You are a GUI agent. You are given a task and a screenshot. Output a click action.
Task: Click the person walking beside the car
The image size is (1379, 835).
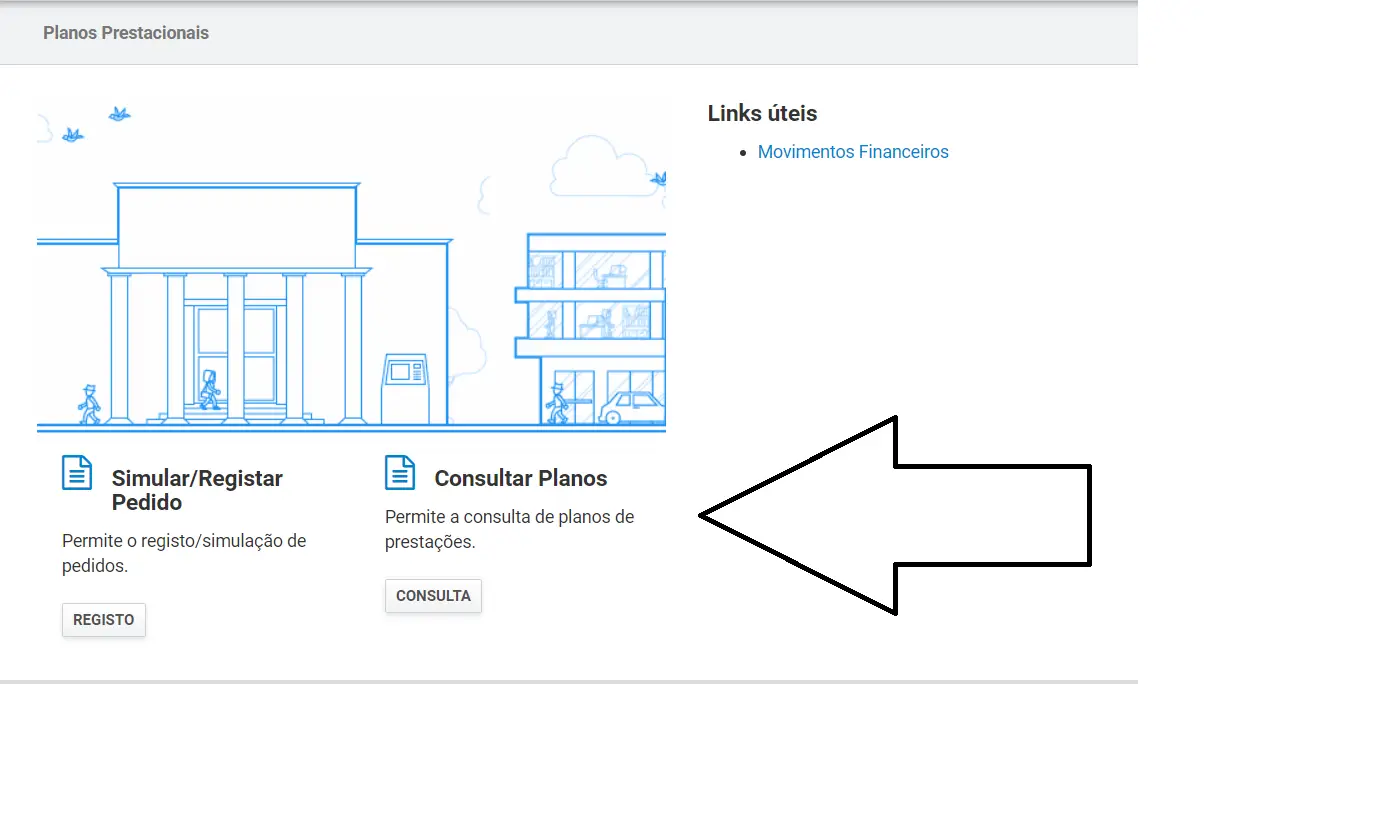click(557, 403)
